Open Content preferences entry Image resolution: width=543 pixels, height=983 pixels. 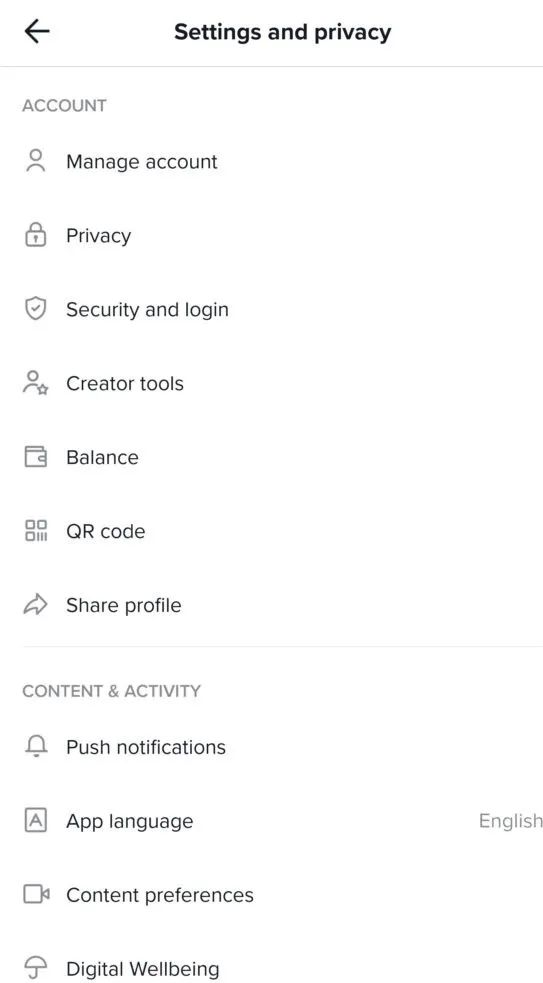pyautogui.click(x=272, y=895)
